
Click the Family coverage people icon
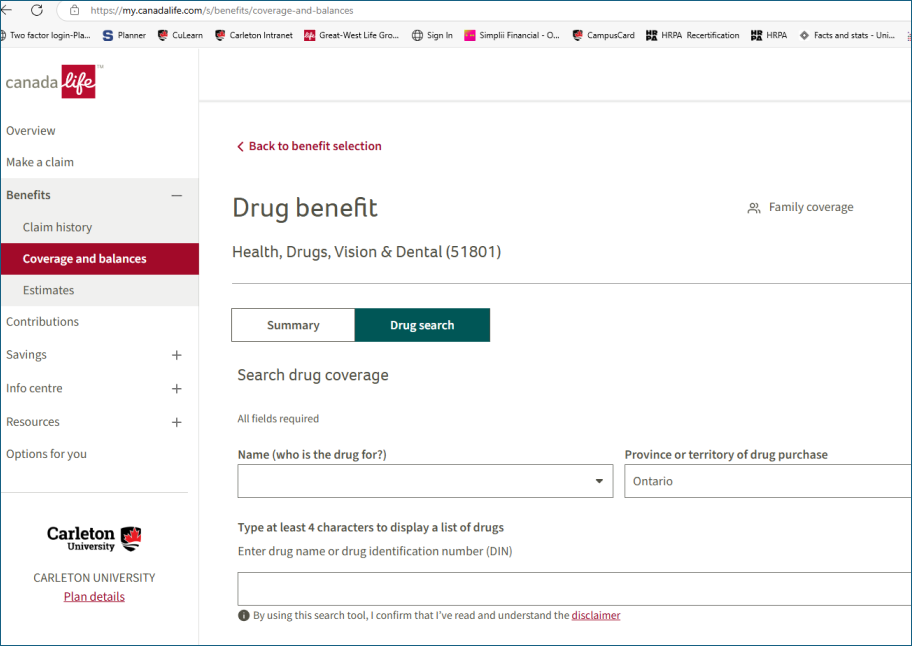(x=754, y=208)
